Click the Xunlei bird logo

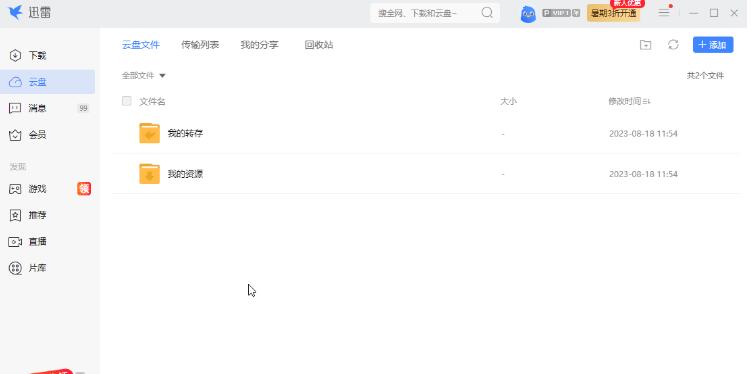click(16, 12)
